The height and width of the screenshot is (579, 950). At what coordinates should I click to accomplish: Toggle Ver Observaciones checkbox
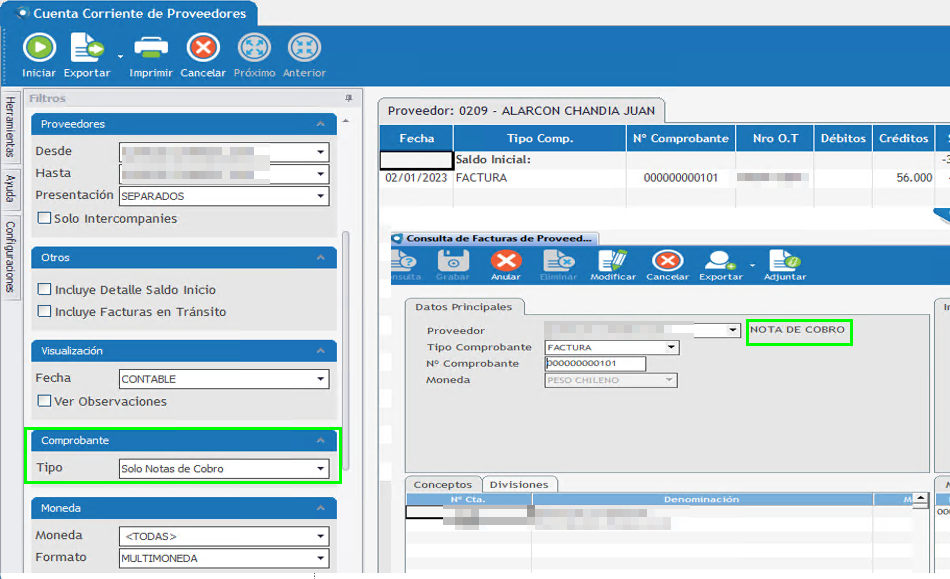coord(44,401)
